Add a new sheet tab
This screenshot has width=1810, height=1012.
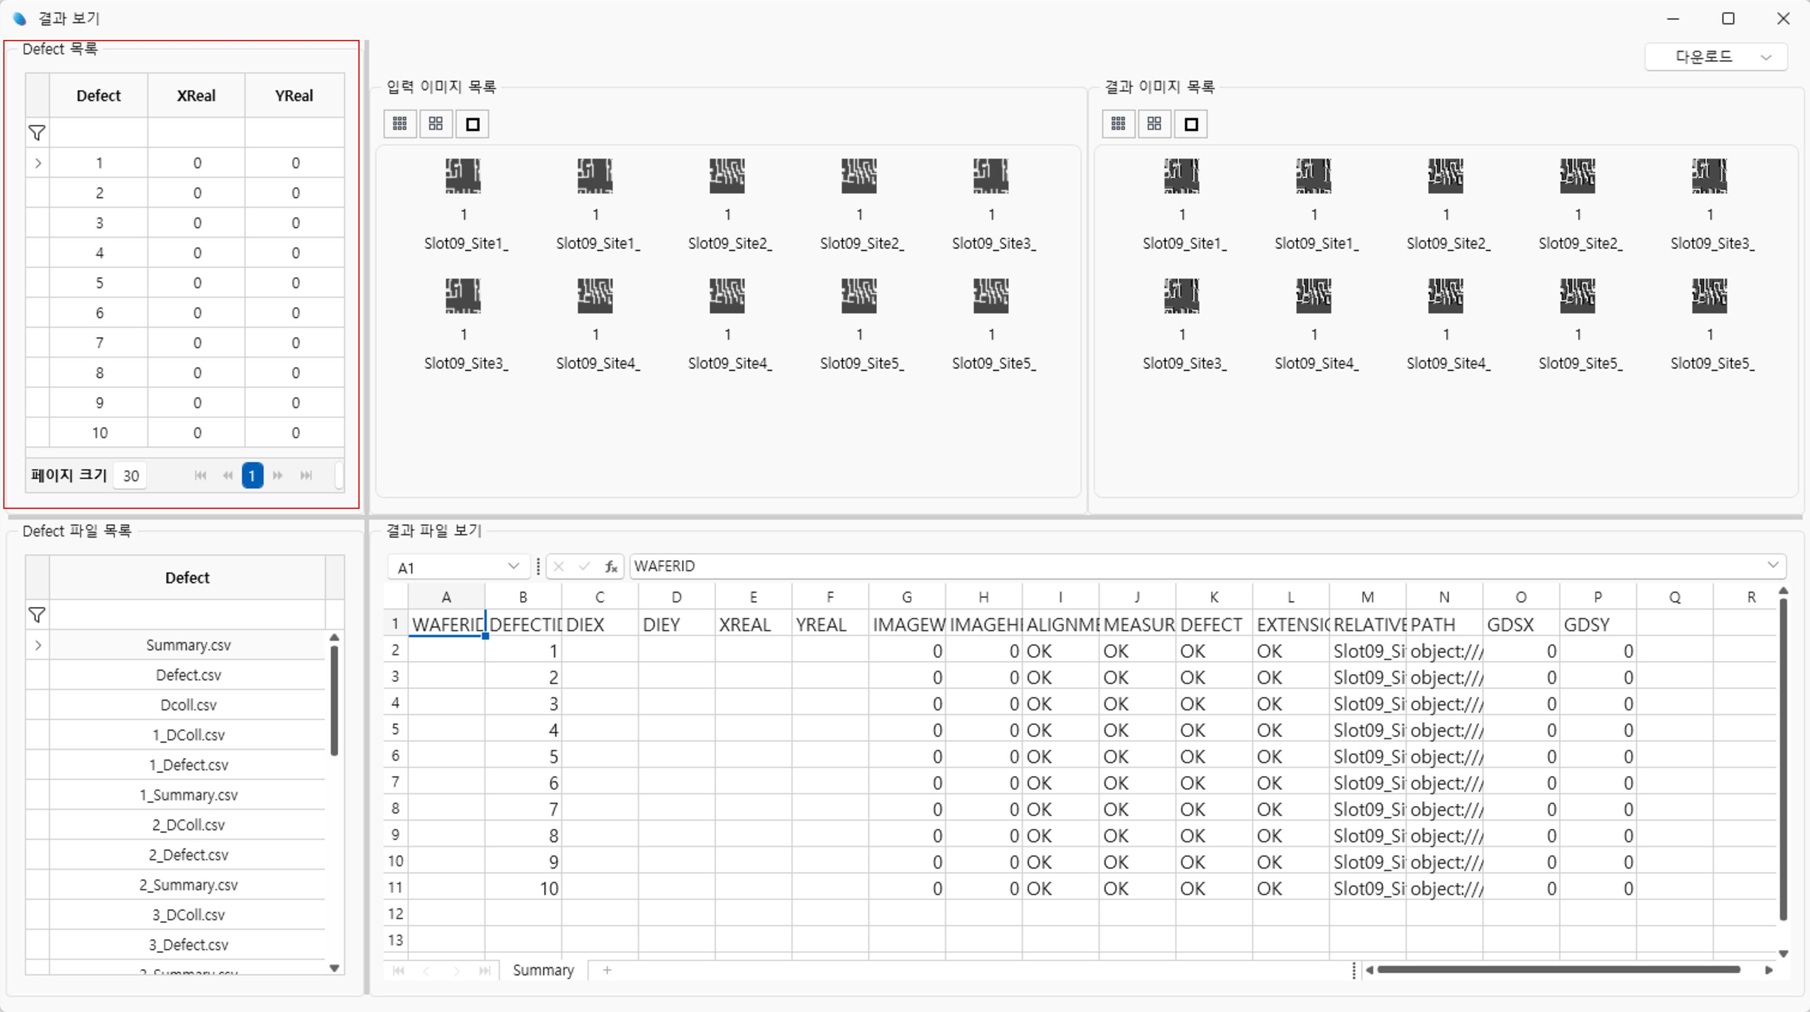click(x=607, y=970)
